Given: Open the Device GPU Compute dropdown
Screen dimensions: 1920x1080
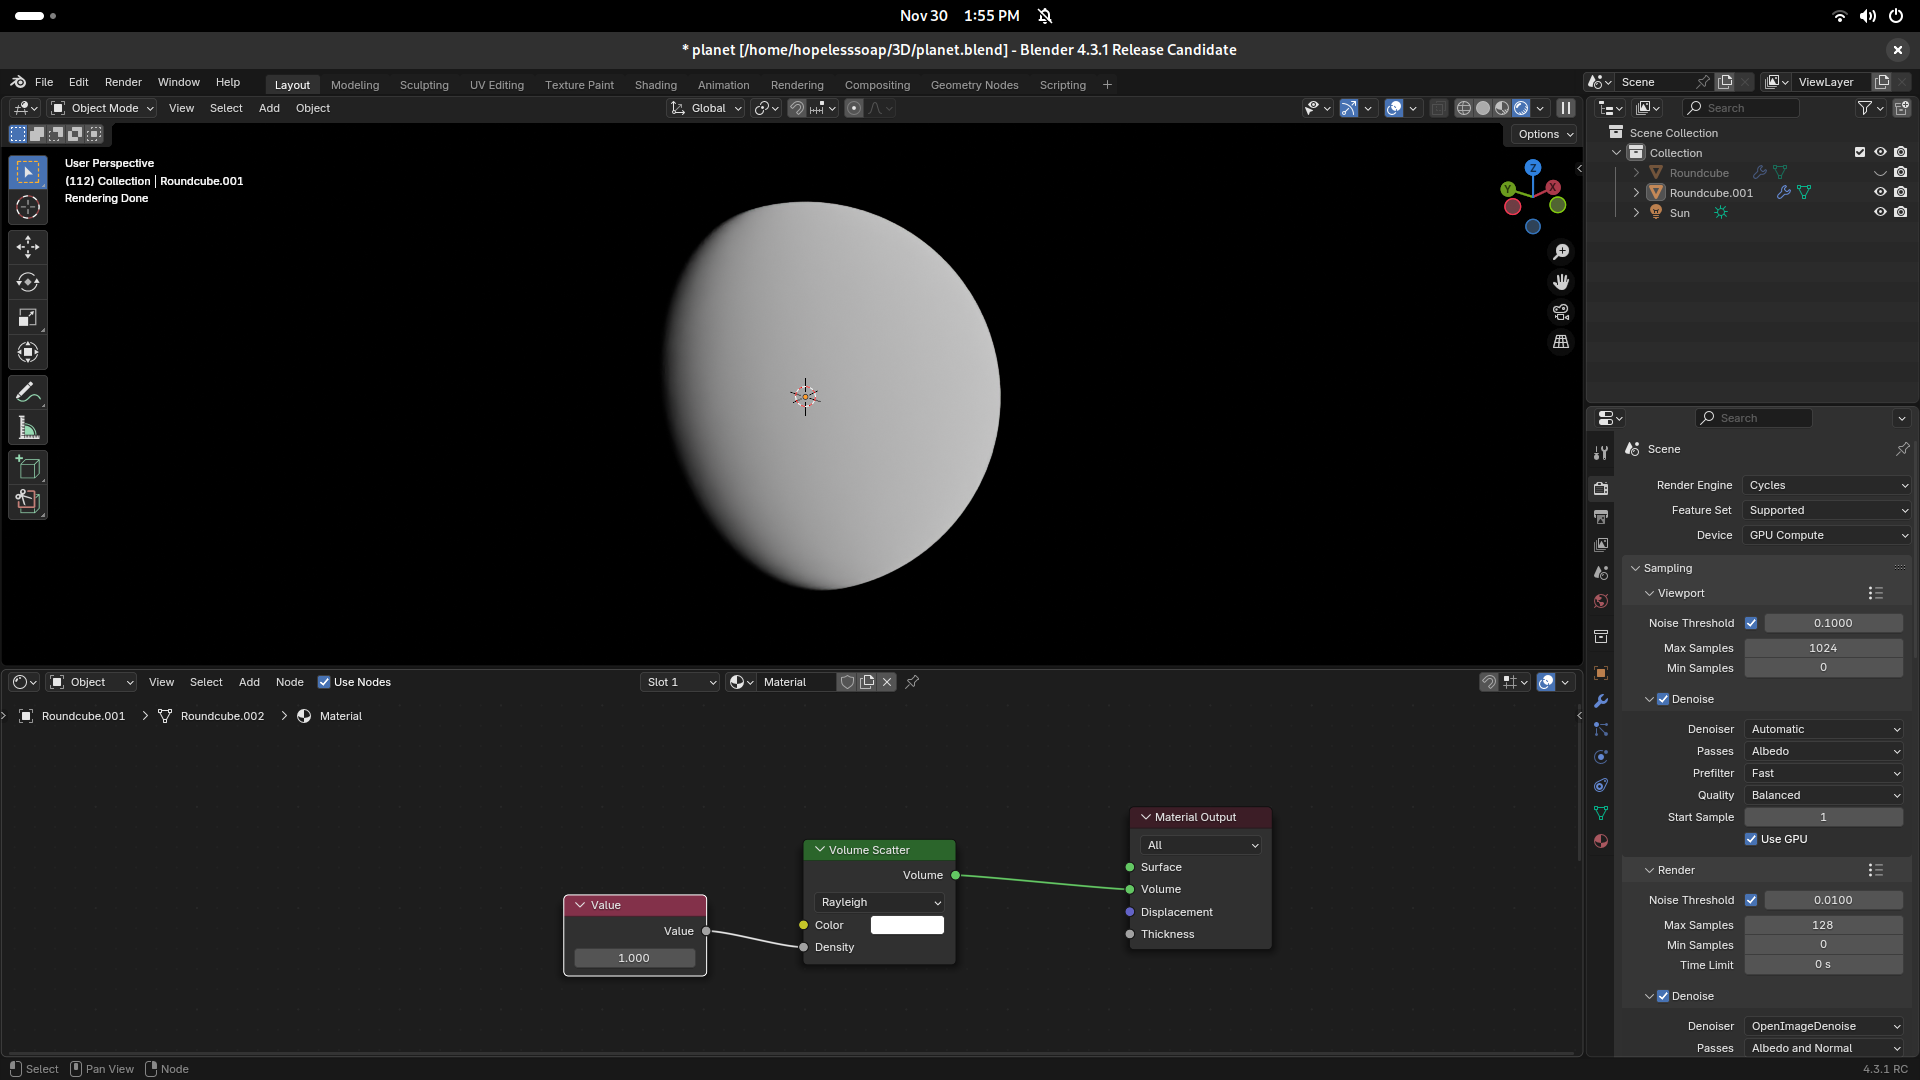Looking at the screenshot, I should coord(1827,535).
